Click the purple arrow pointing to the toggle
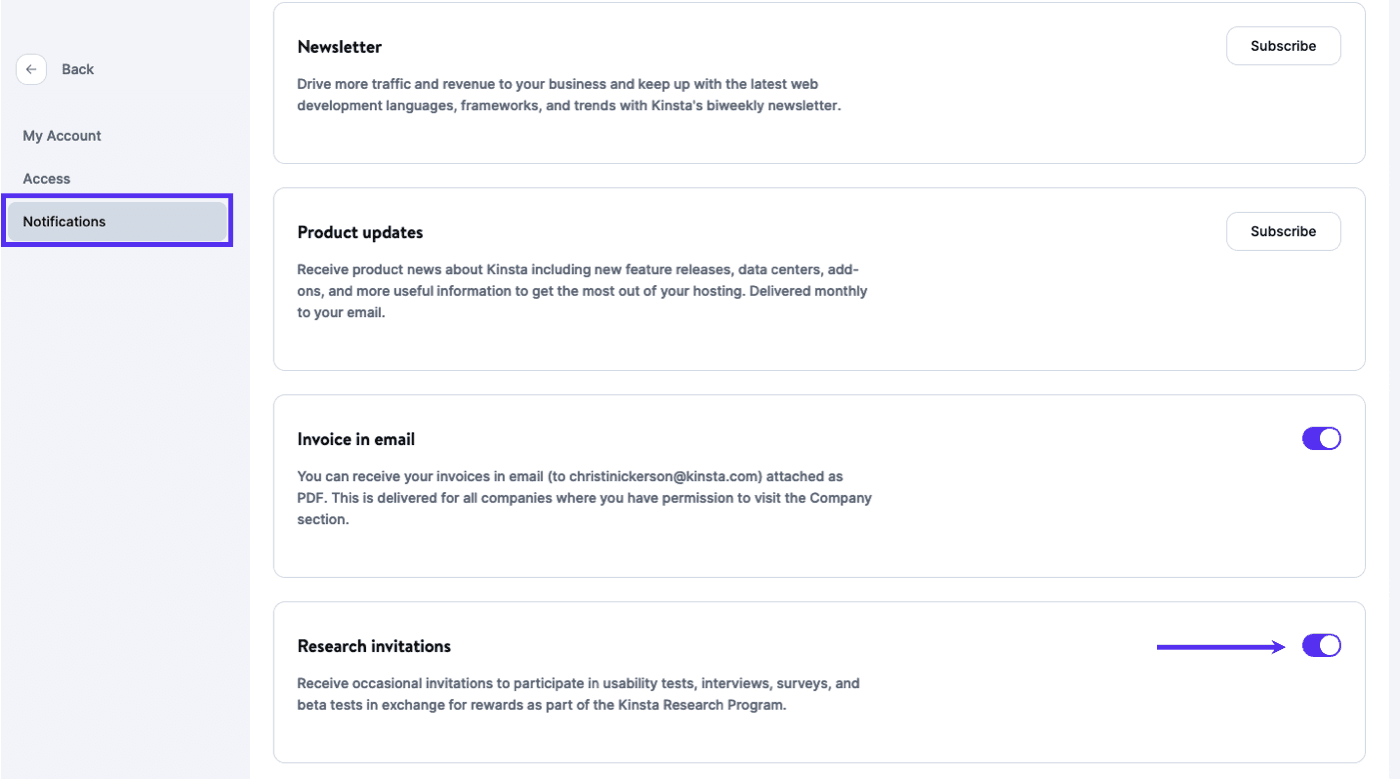The width and height of the screenshot is (1400, 779). (x=1220, y=645)
